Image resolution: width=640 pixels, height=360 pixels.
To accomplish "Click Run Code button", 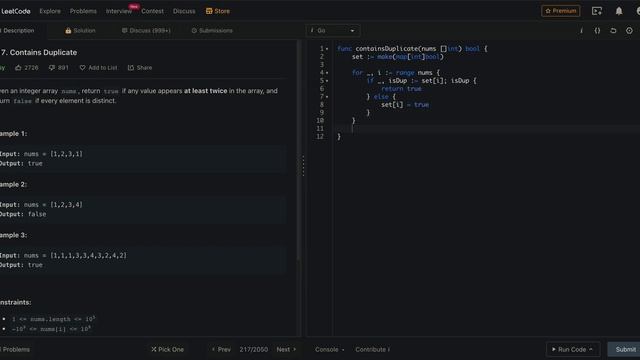I will (x=573, y=349).
